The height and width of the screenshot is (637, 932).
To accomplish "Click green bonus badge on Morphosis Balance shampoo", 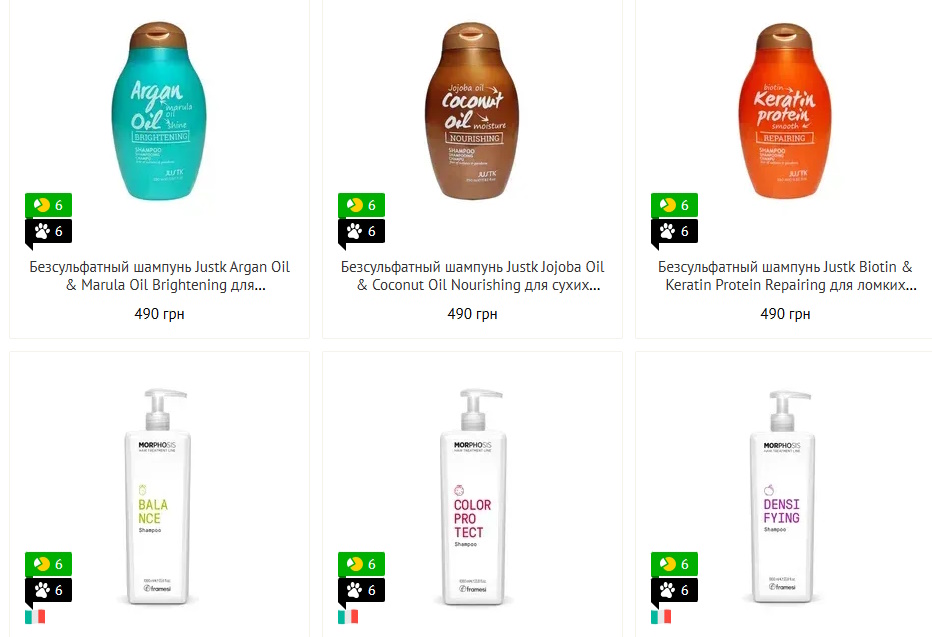I will pos(48,564).
